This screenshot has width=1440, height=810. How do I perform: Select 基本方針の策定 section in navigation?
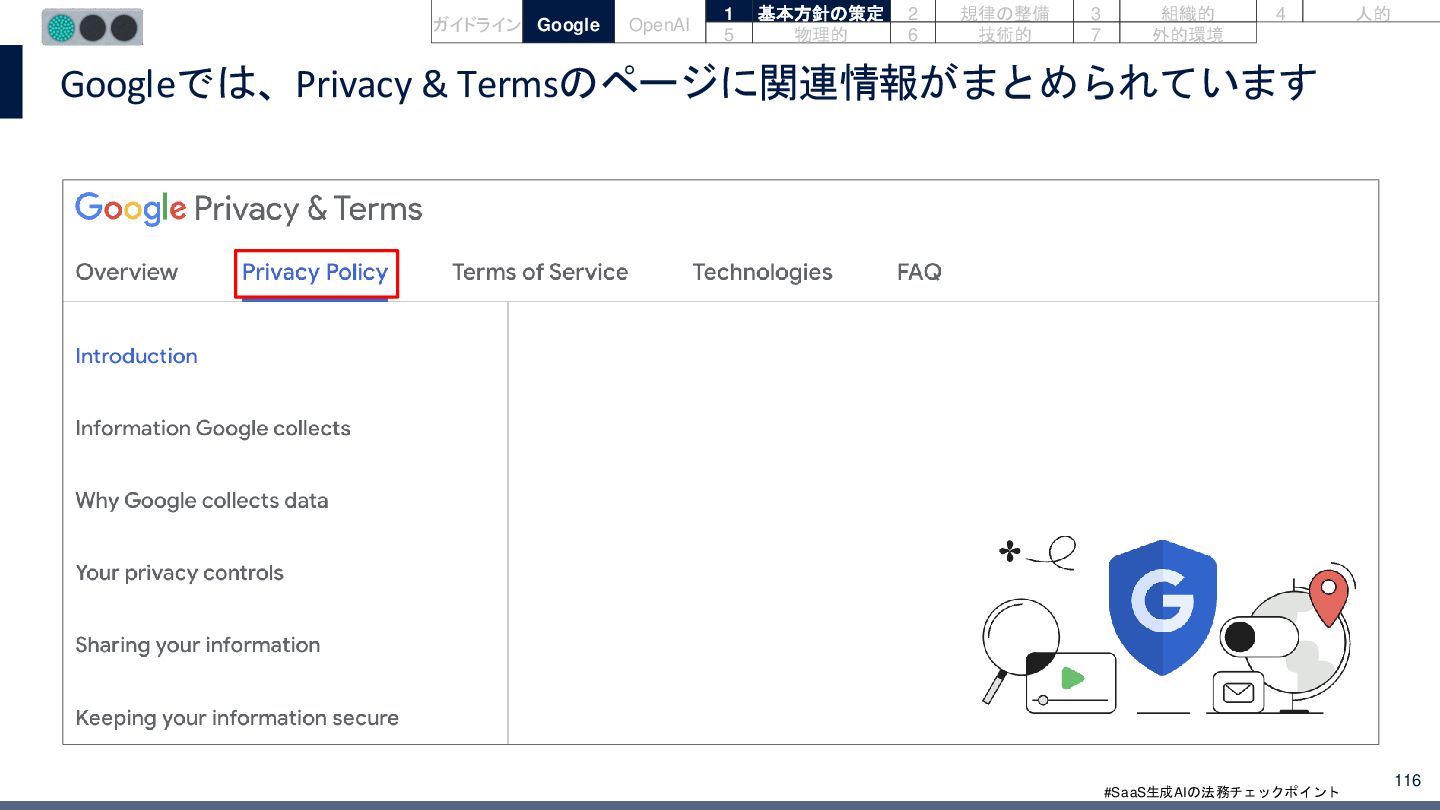click(820, 13)
